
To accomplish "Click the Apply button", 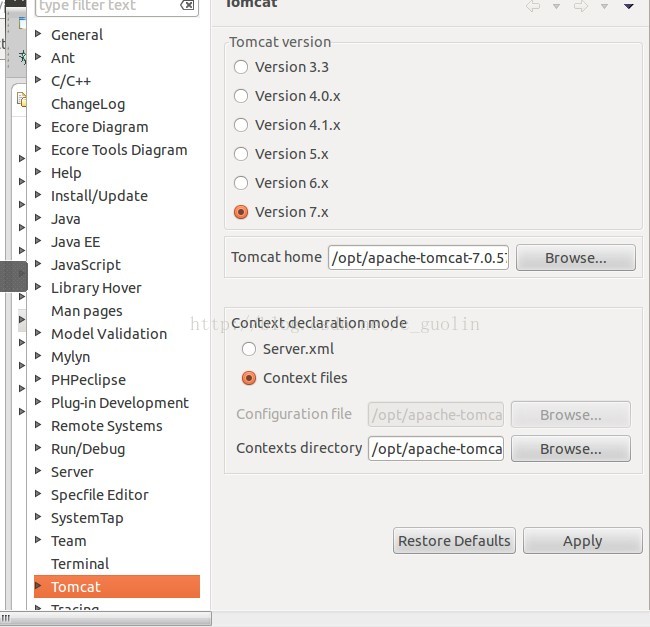I will 582,541.
